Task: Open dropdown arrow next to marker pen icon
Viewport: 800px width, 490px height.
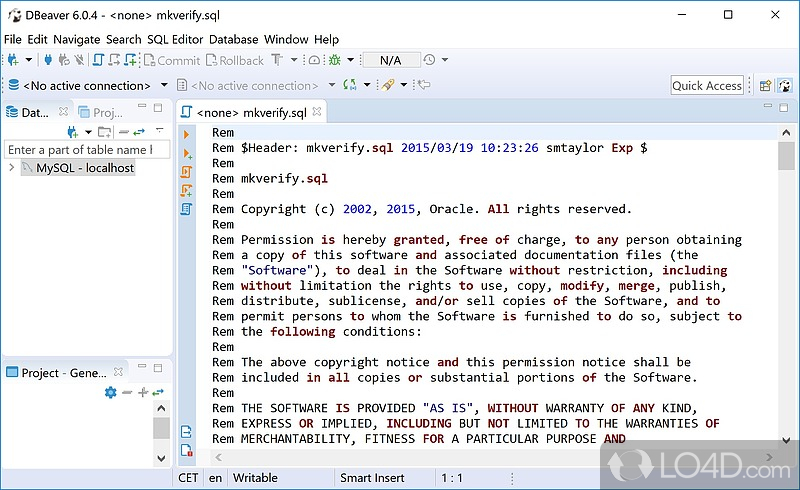Action: point(404,85)
